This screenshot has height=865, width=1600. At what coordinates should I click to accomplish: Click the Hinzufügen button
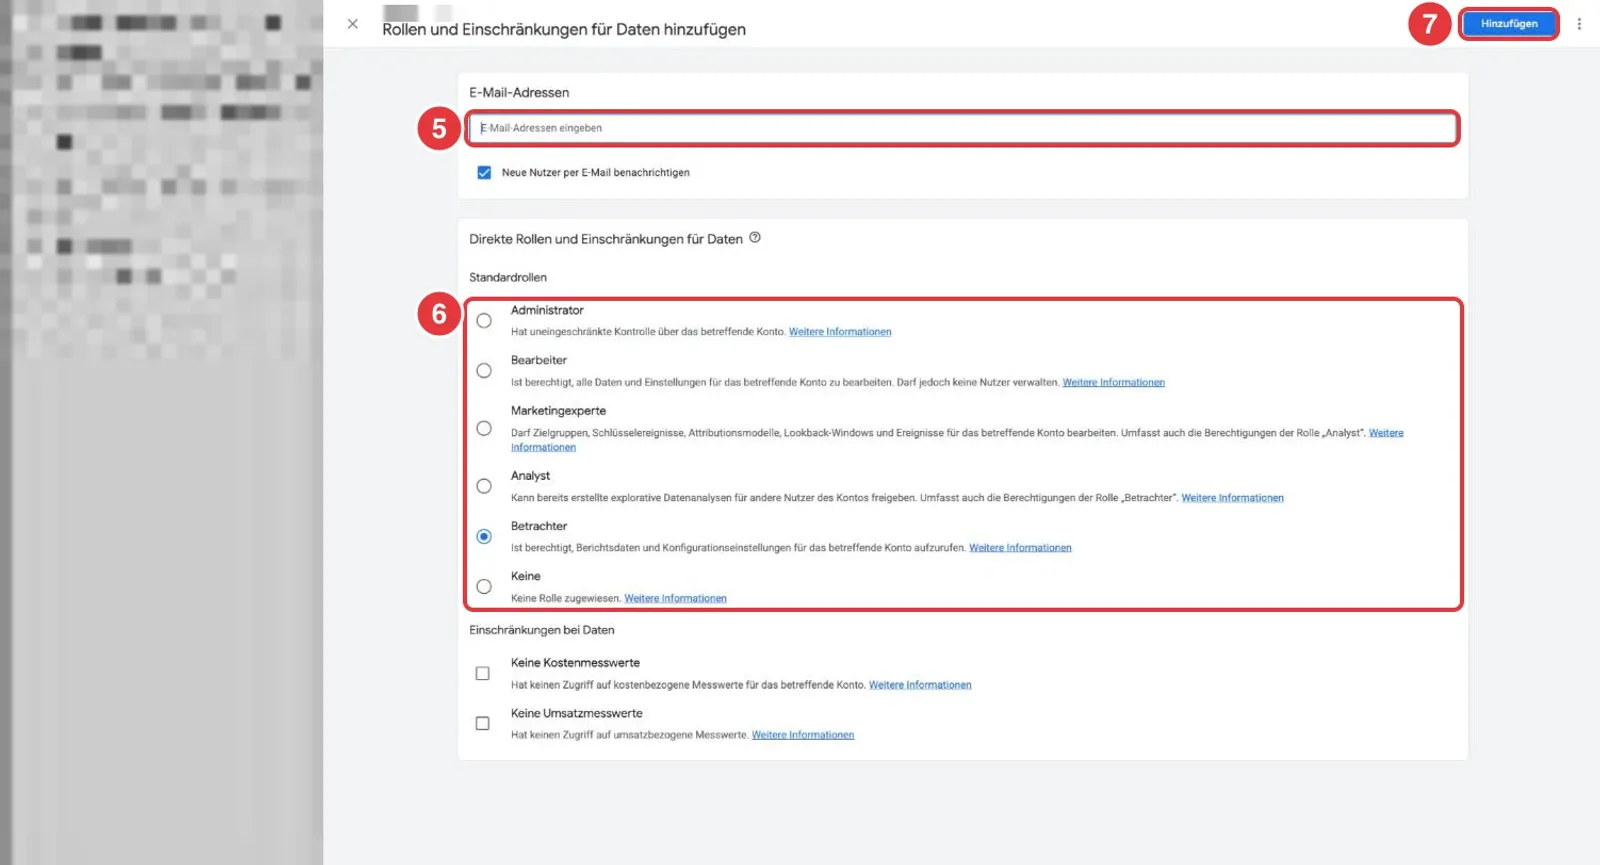pyautogui.click(x=1509, y=24)
